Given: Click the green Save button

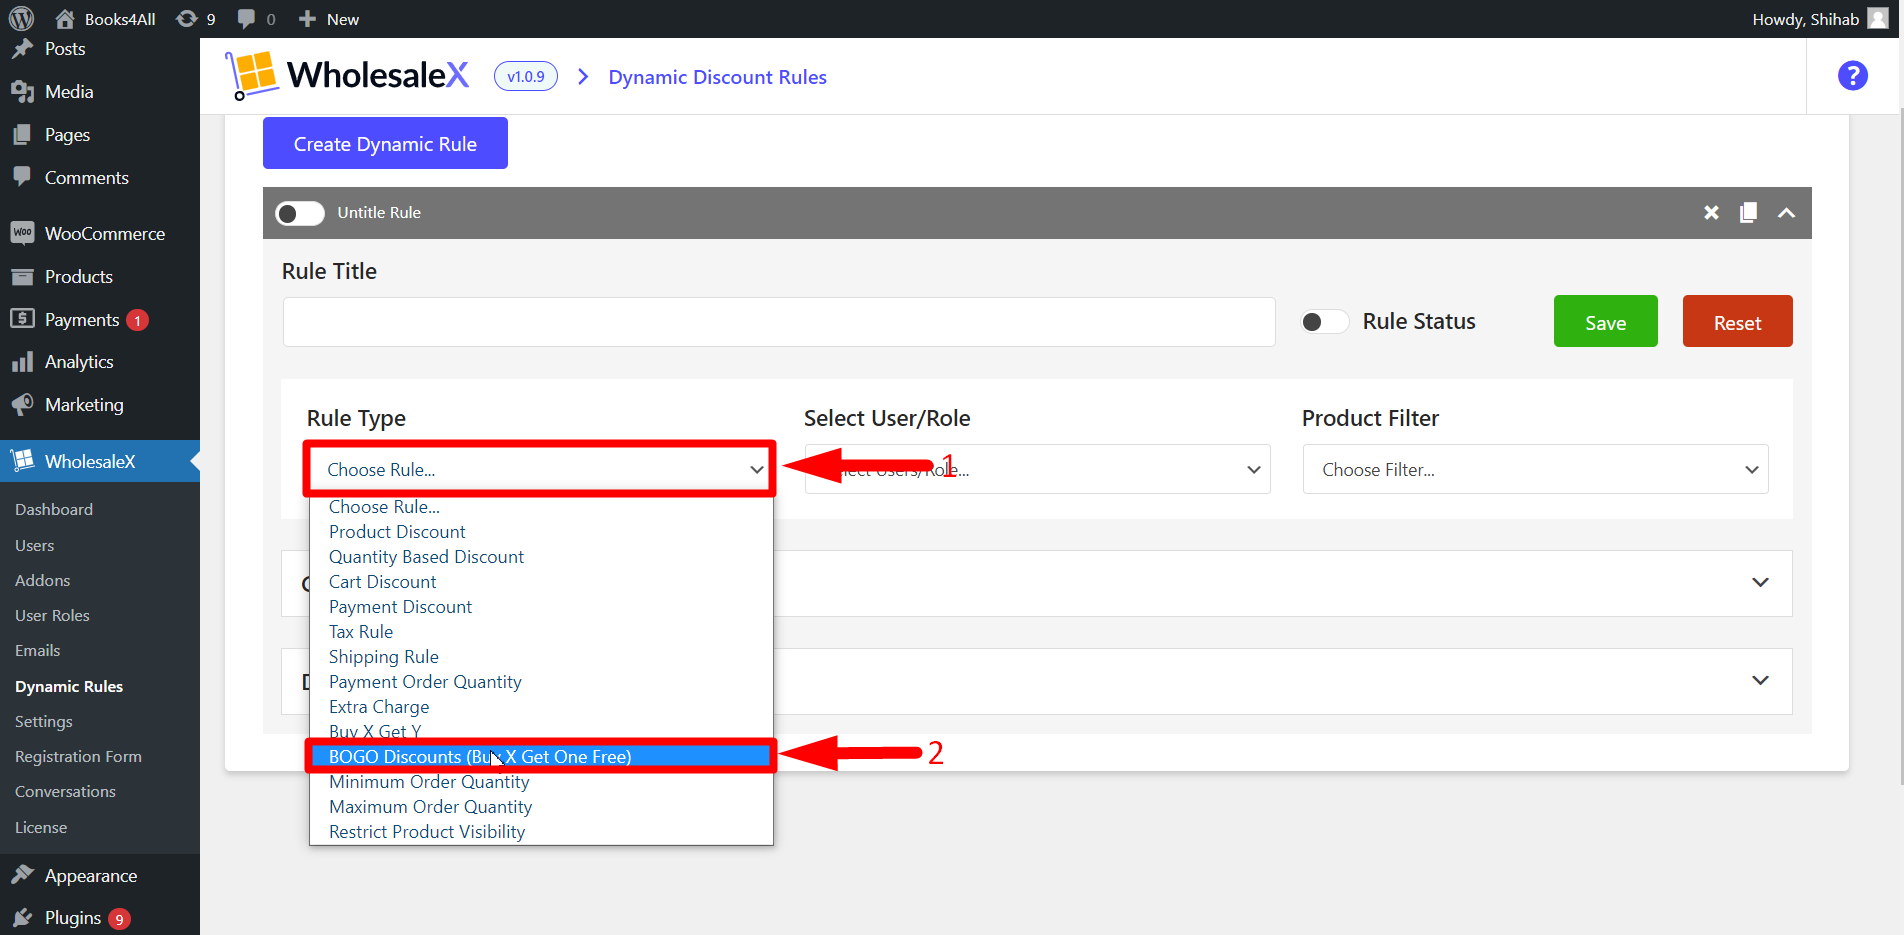Looking at the screenshot, I should [x=1605, y=321].
